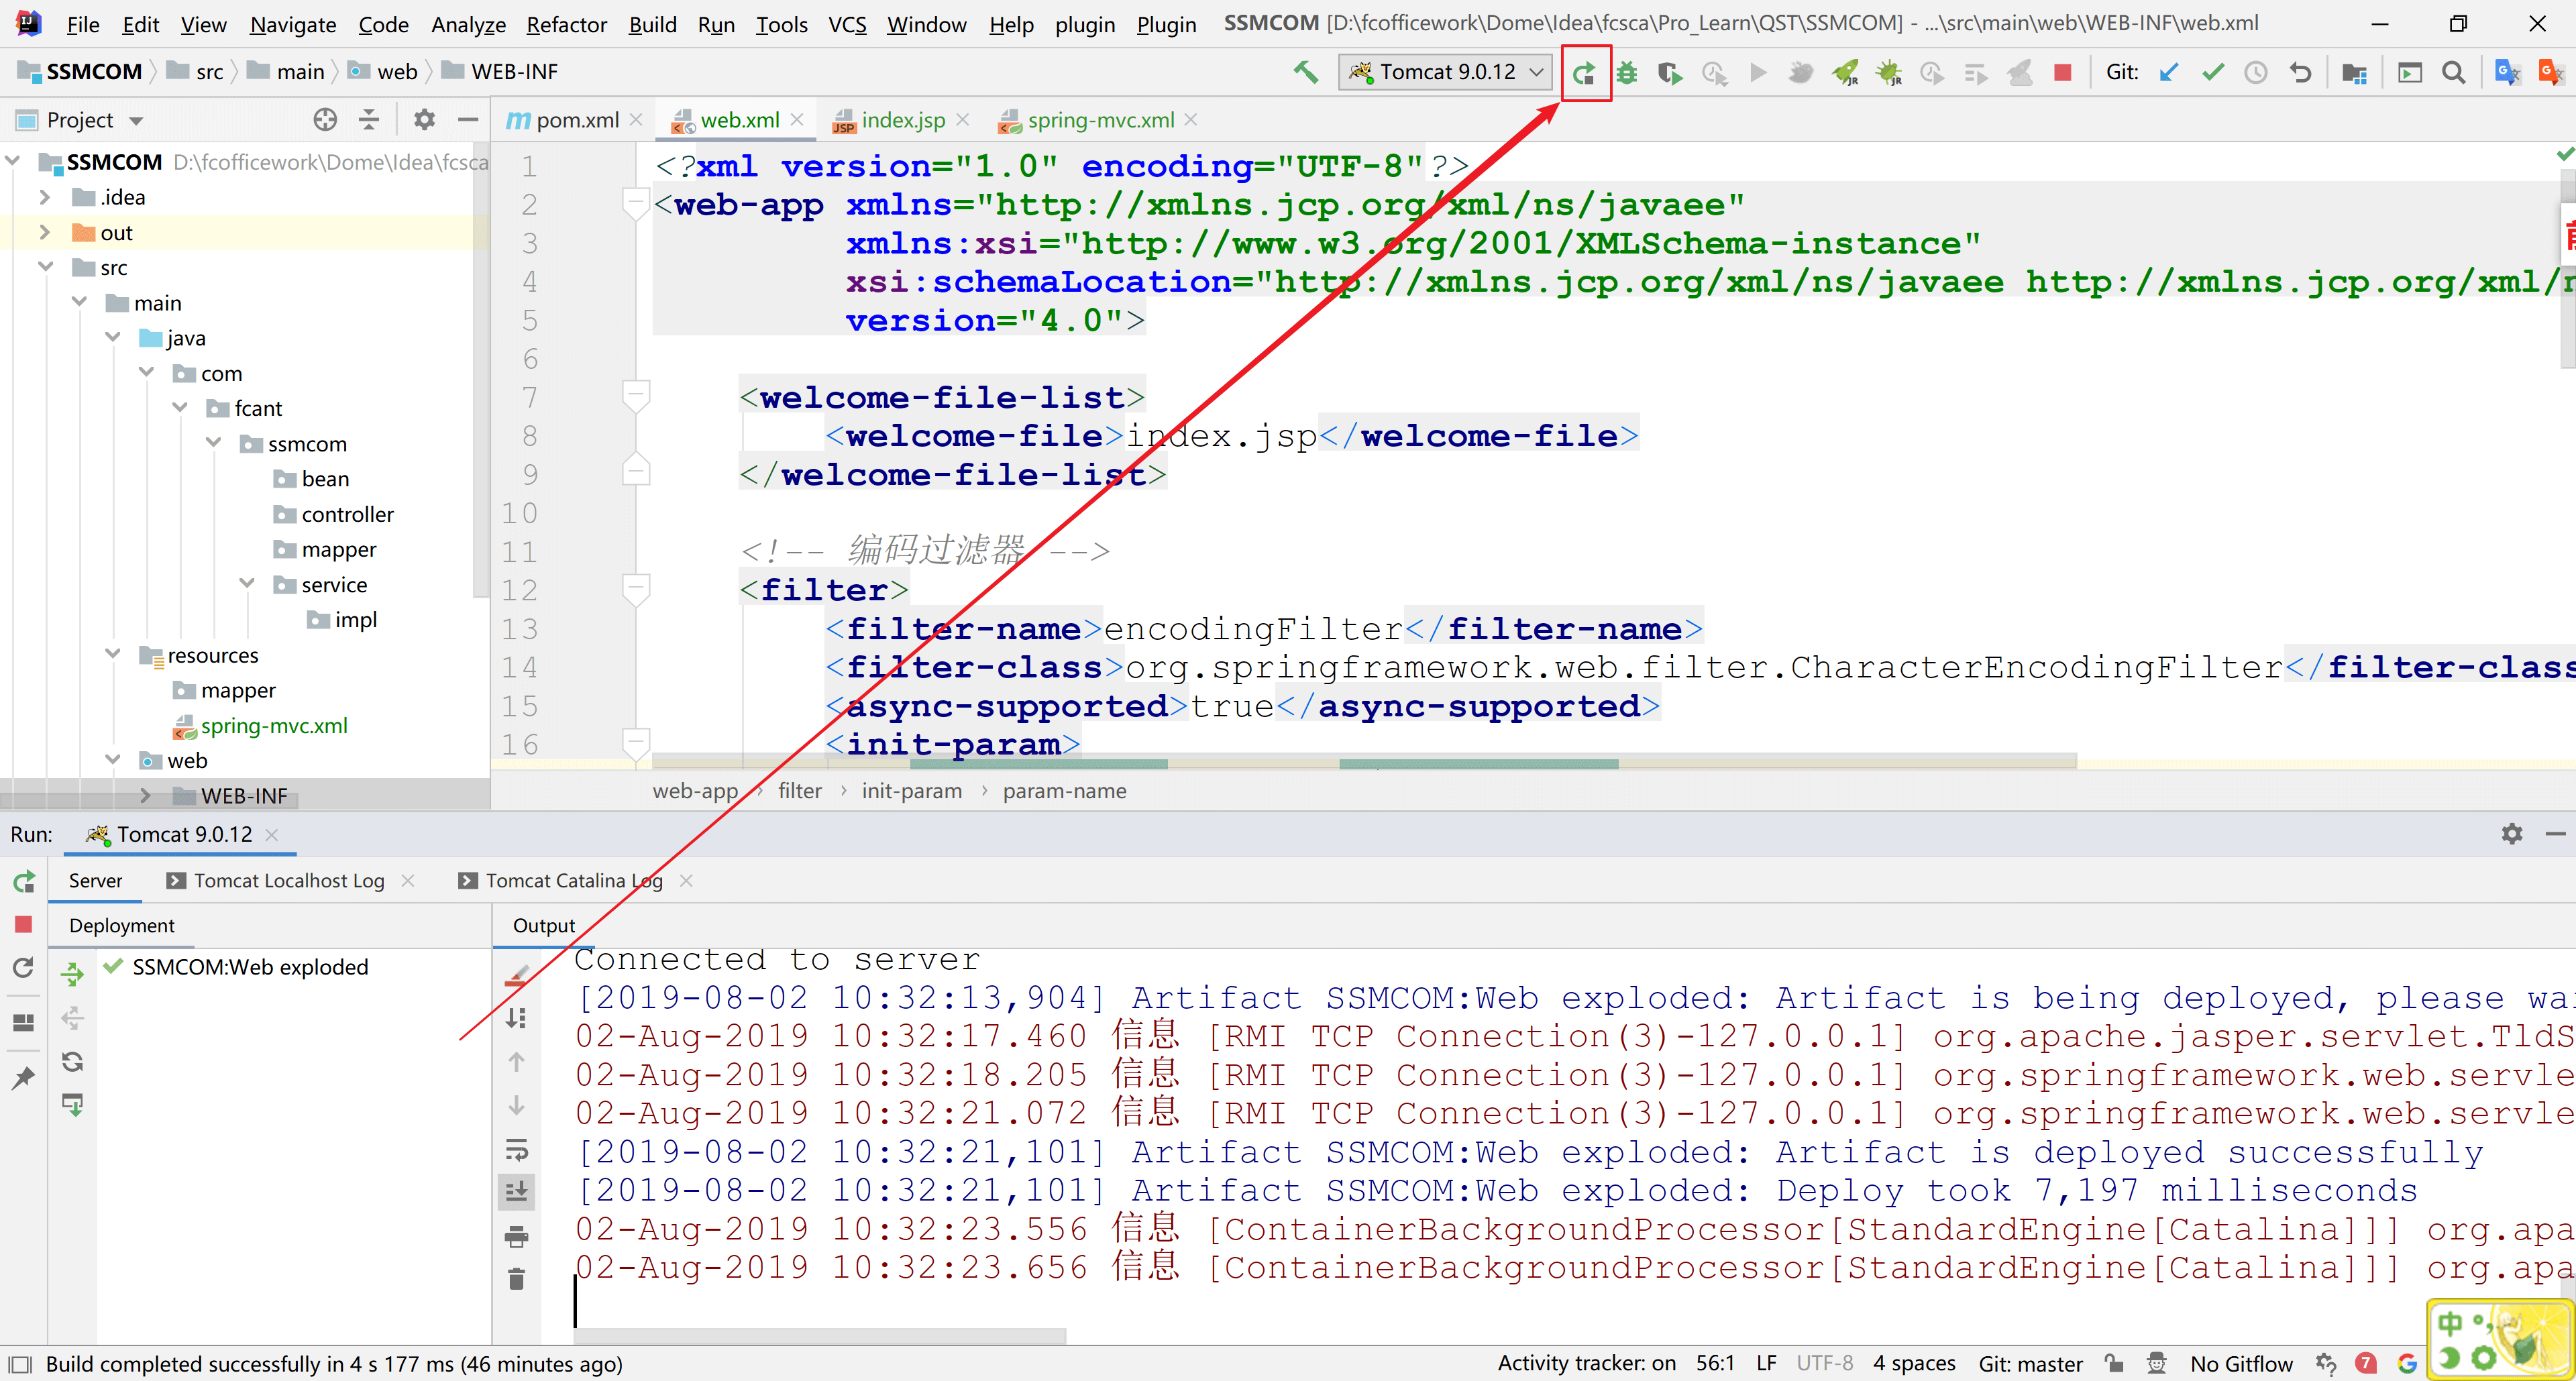Click the print icon in the Output panel
The height and width of the screenshot is (1381, 2576).
(x=516, y=1237)
